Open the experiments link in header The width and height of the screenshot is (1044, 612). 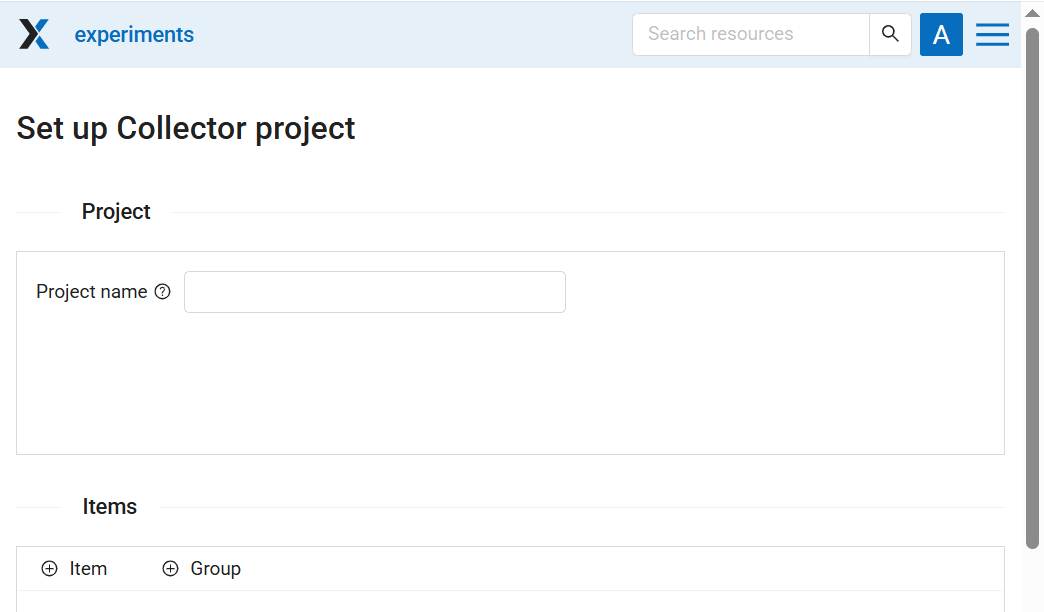tap(134, 35)
